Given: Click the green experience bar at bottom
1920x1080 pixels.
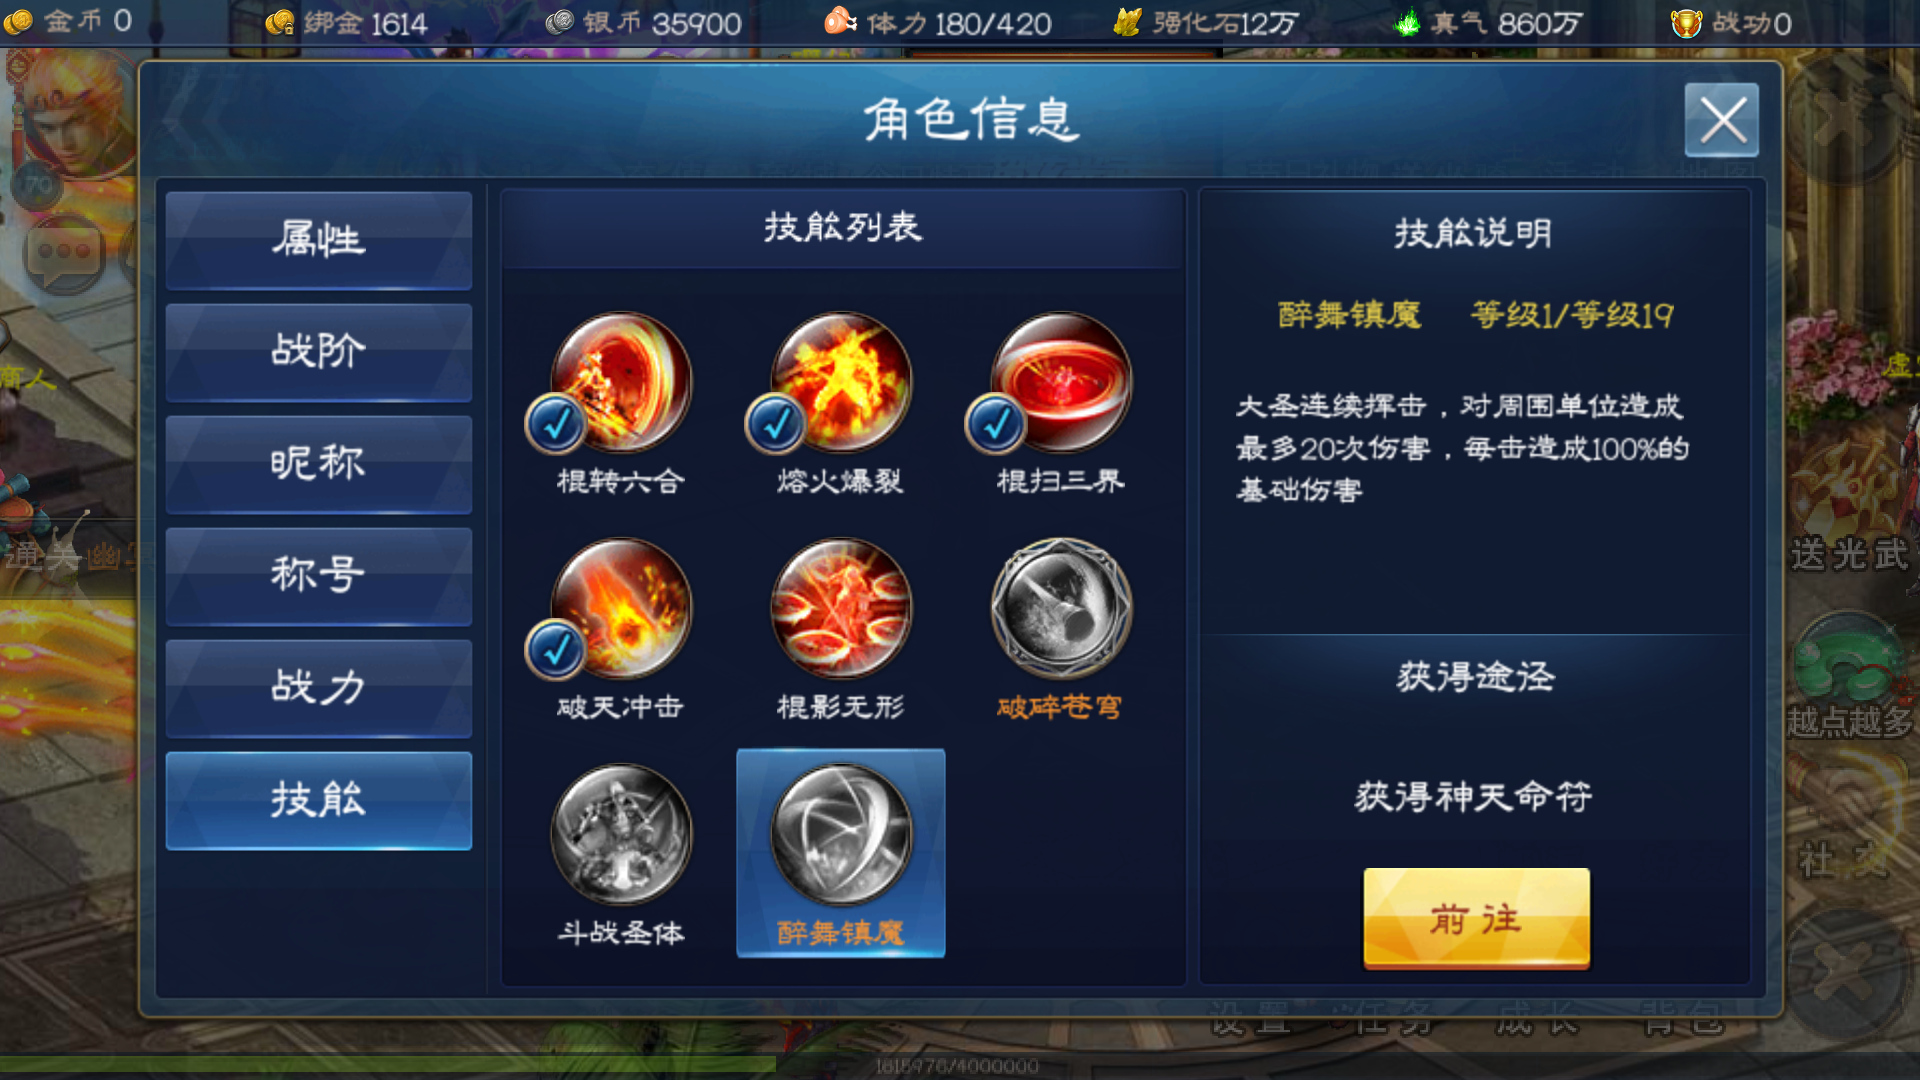Looking at the screenshot, I should click(388, 1065).
